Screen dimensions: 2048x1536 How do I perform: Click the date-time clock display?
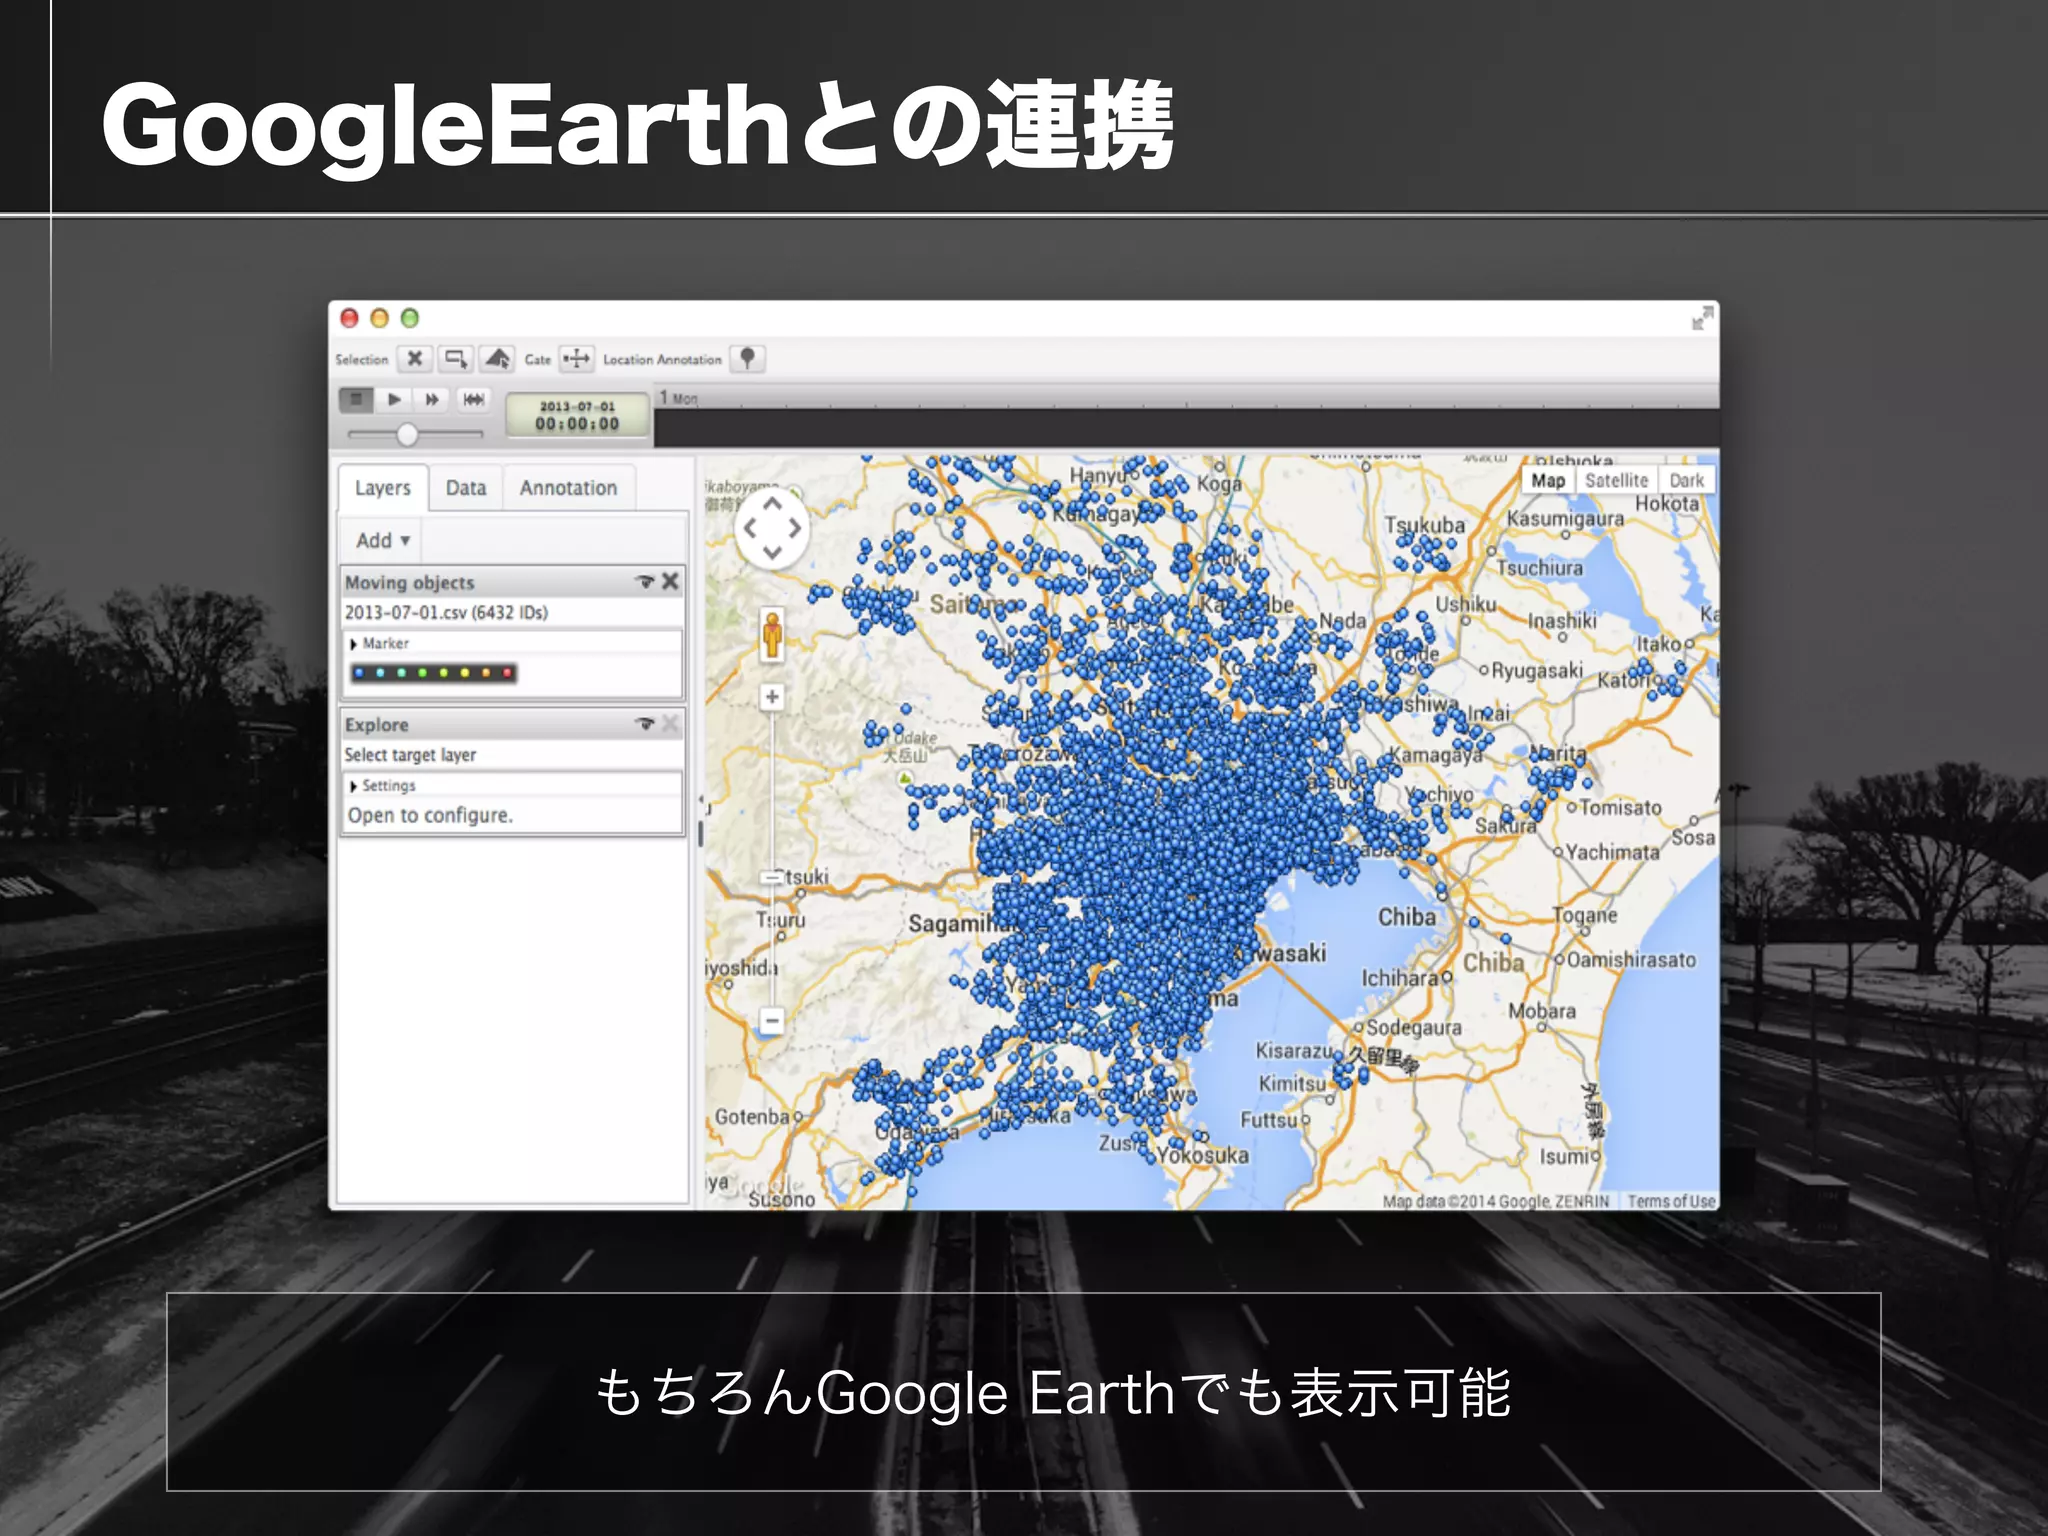point(577,415)
